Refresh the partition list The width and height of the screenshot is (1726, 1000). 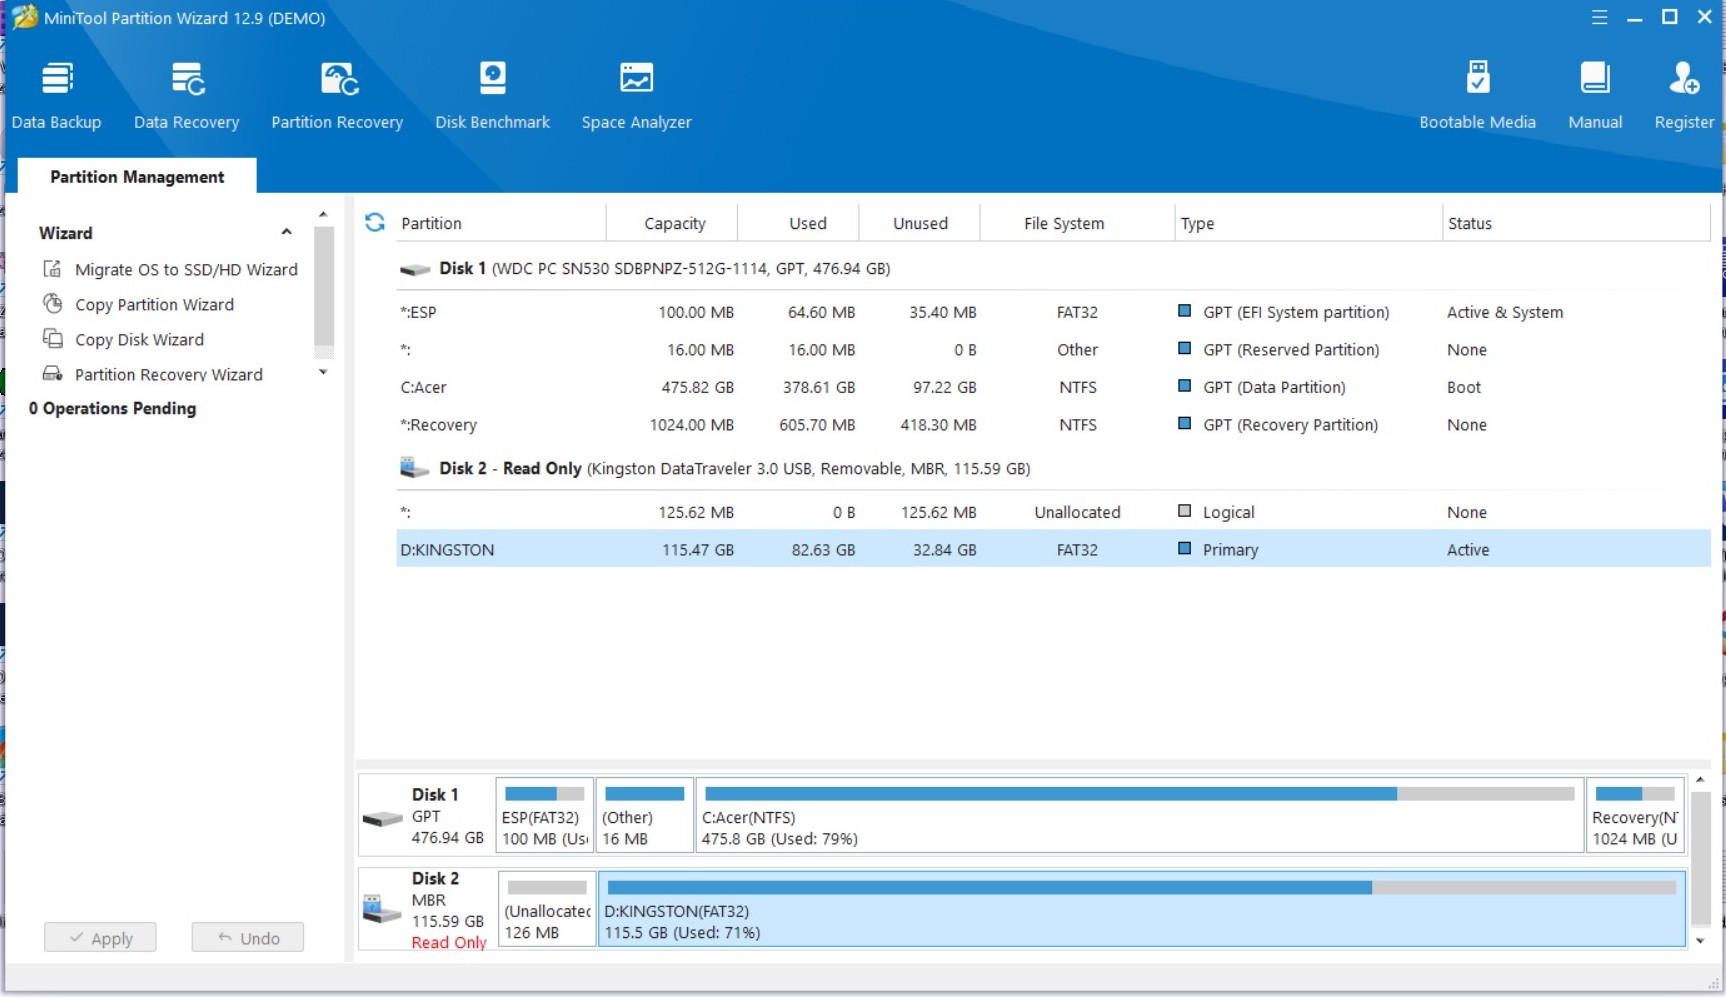click(375, 223)
